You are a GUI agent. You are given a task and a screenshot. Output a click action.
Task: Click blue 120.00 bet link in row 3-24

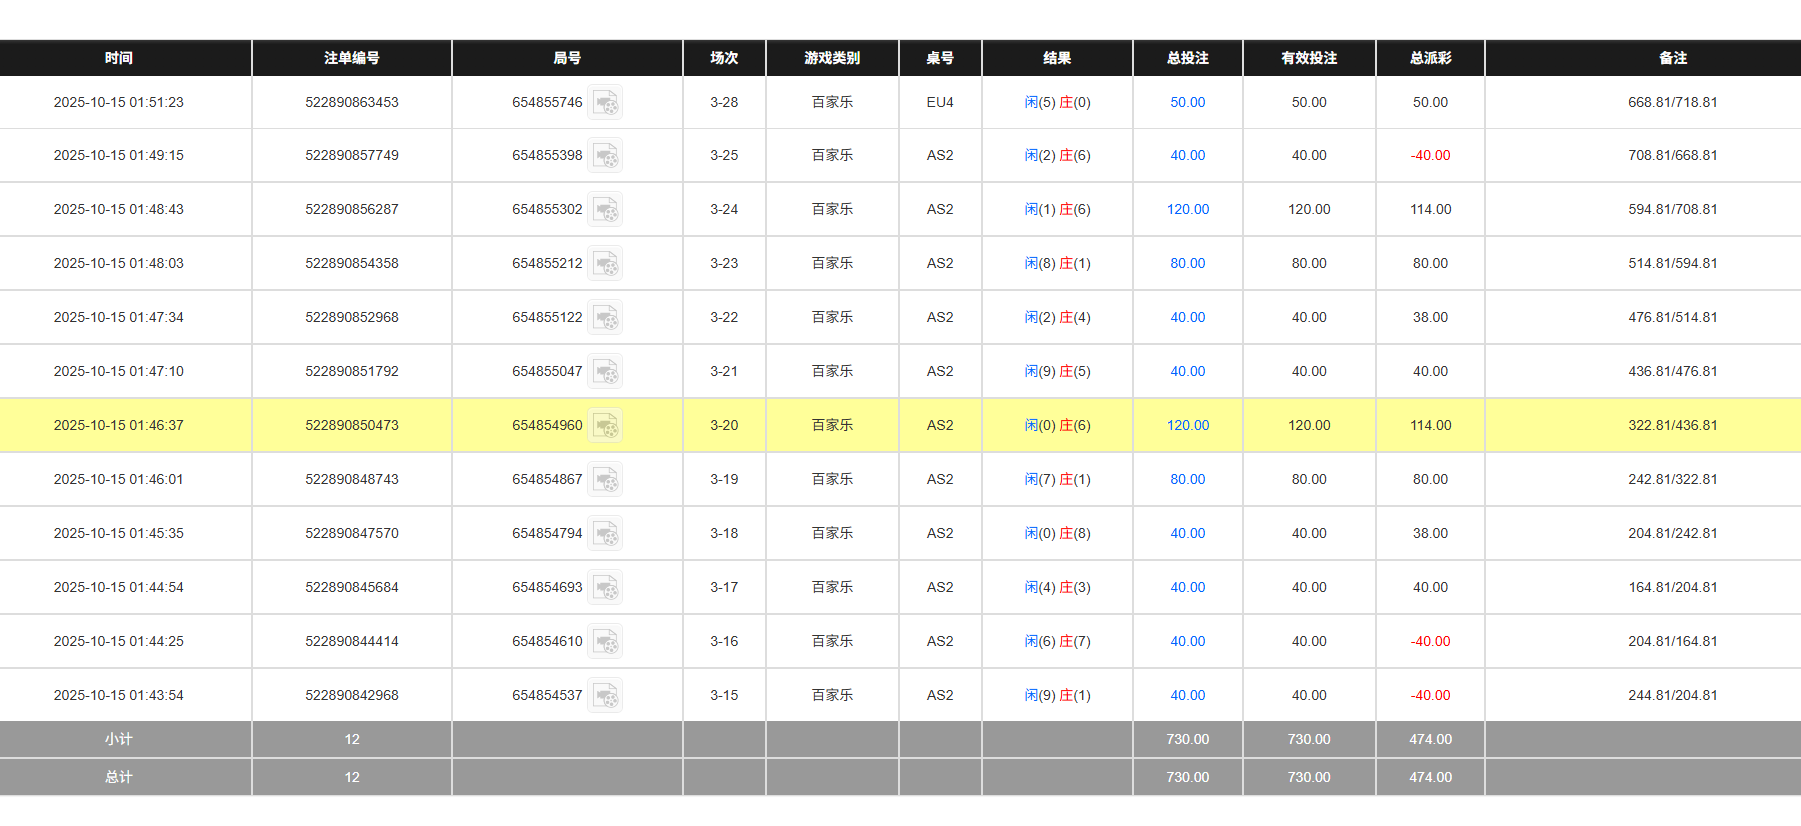click(1187, 209)
